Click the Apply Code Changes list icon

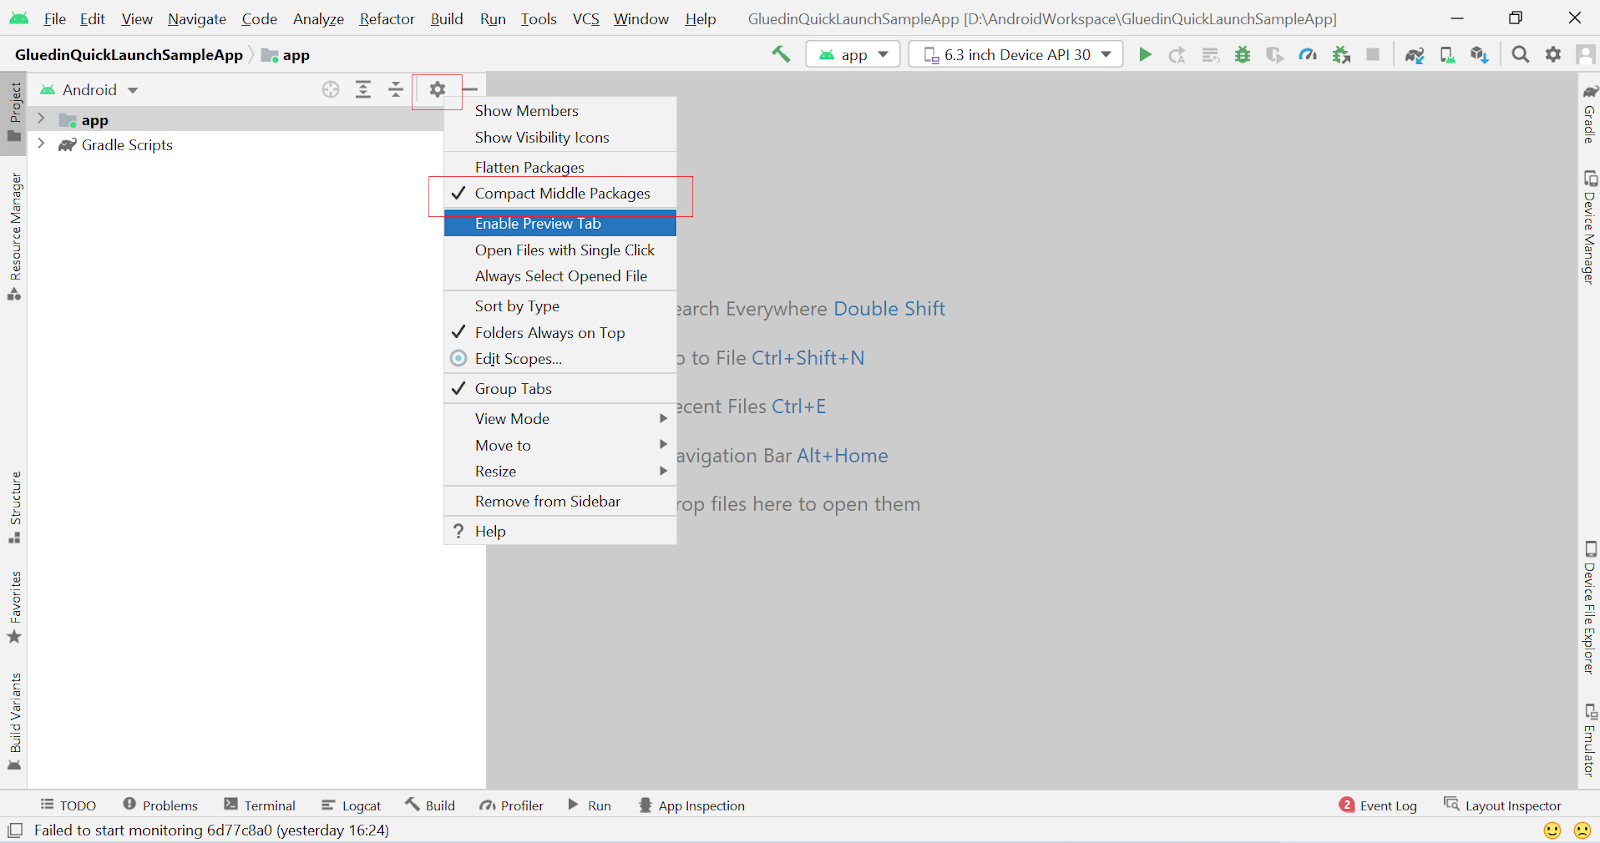(x=1210, y=54)
